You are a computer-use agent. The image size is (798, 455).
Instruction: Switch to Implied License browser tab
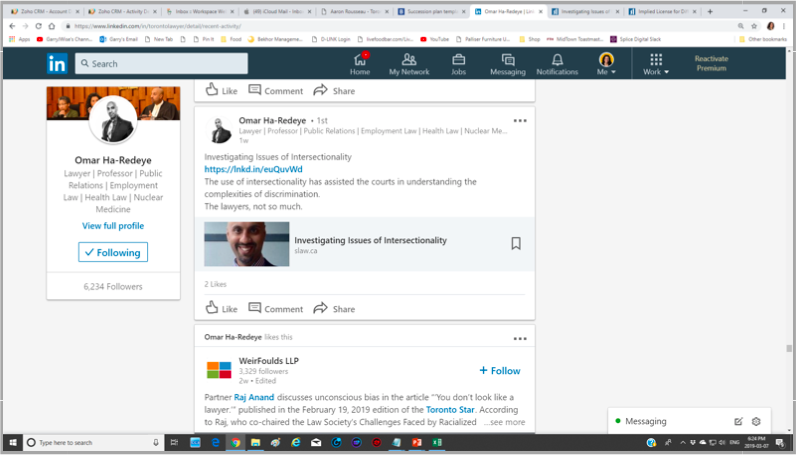click(663, 11)
